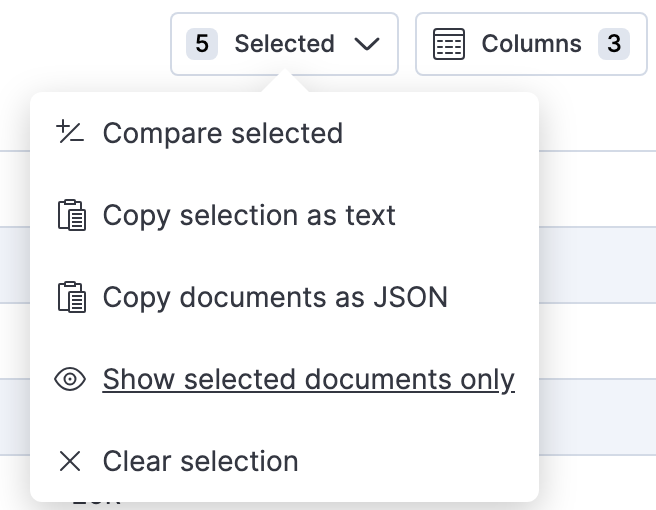Click the number 5 badge on Selected button
Image resolution: width=656 pixels, height=510 pixels.
pos(202,44)
